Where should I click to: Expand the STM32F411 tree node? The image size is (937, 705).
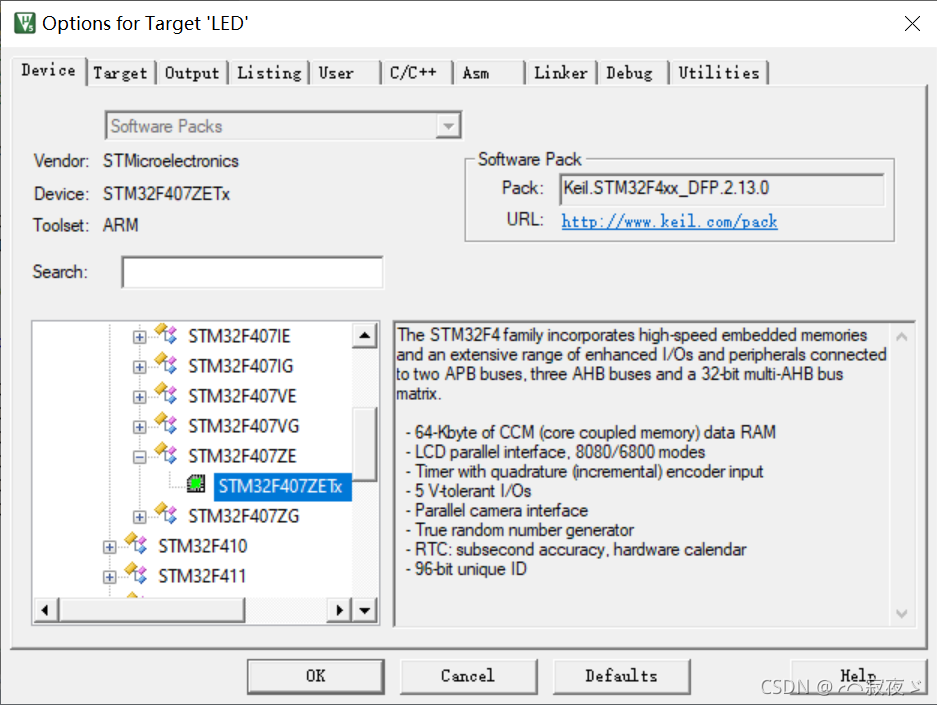click(109, 577)
